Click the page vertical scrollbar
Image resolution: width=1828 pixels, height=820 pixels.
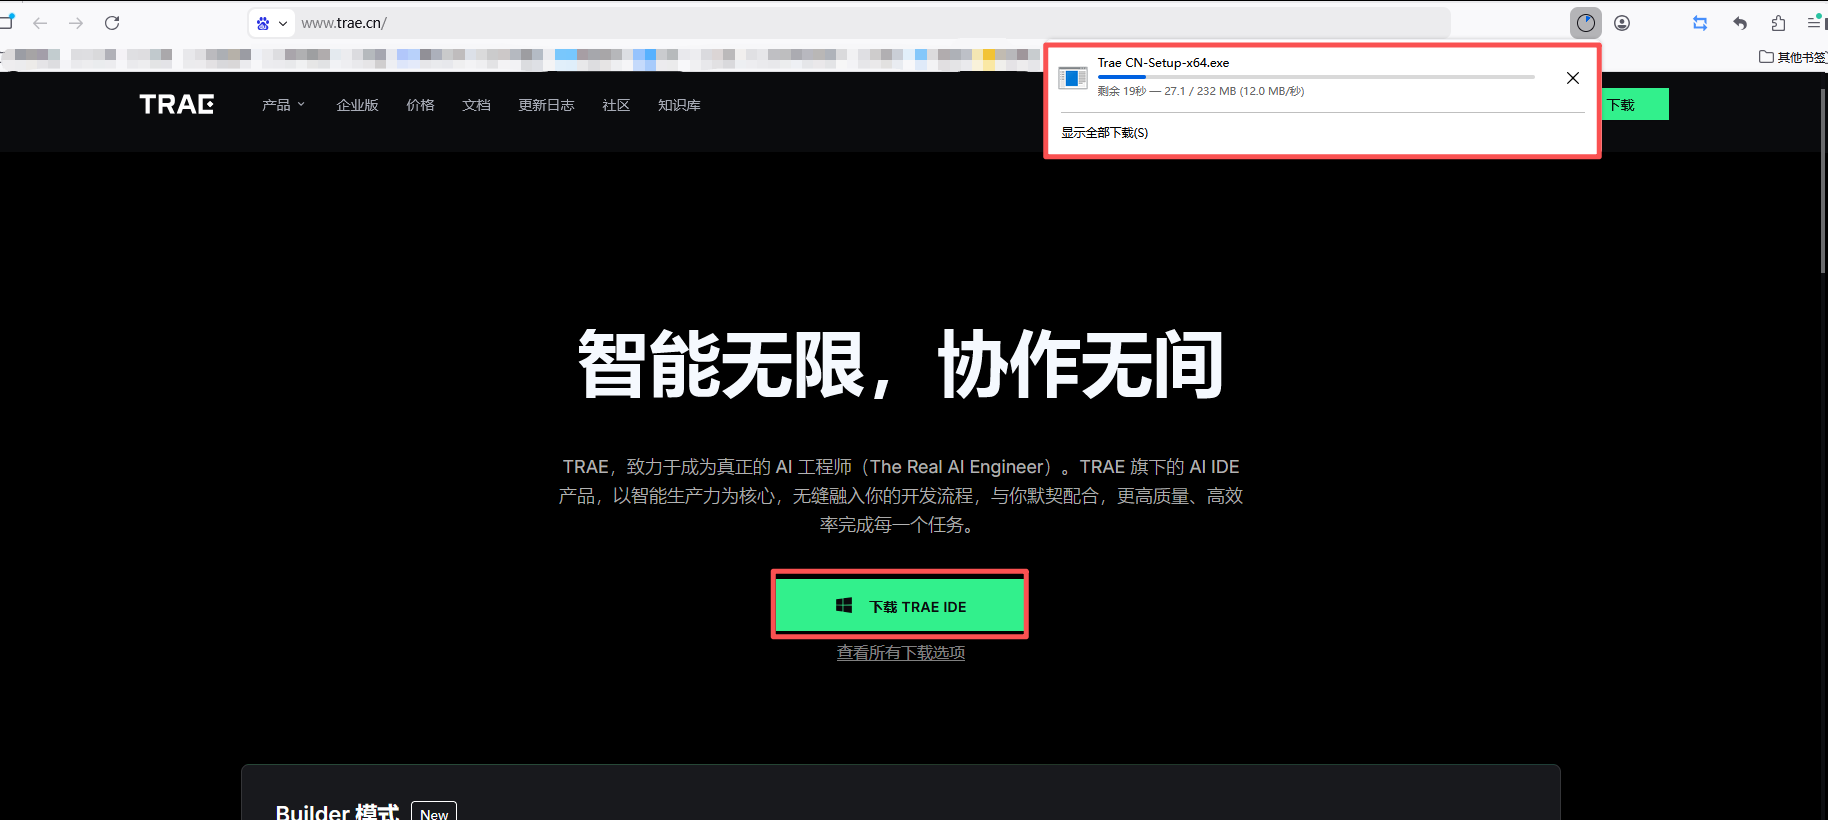[x=1822, y=180]
